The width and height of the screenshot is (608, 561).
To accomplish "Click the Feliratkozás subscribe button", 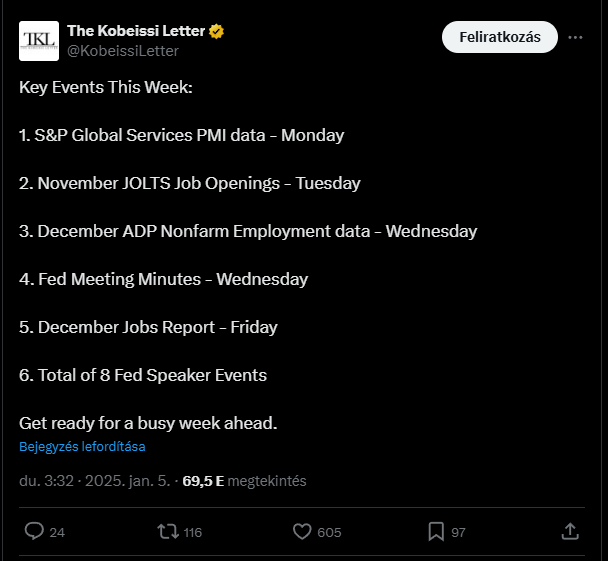I will coord(500,37).
